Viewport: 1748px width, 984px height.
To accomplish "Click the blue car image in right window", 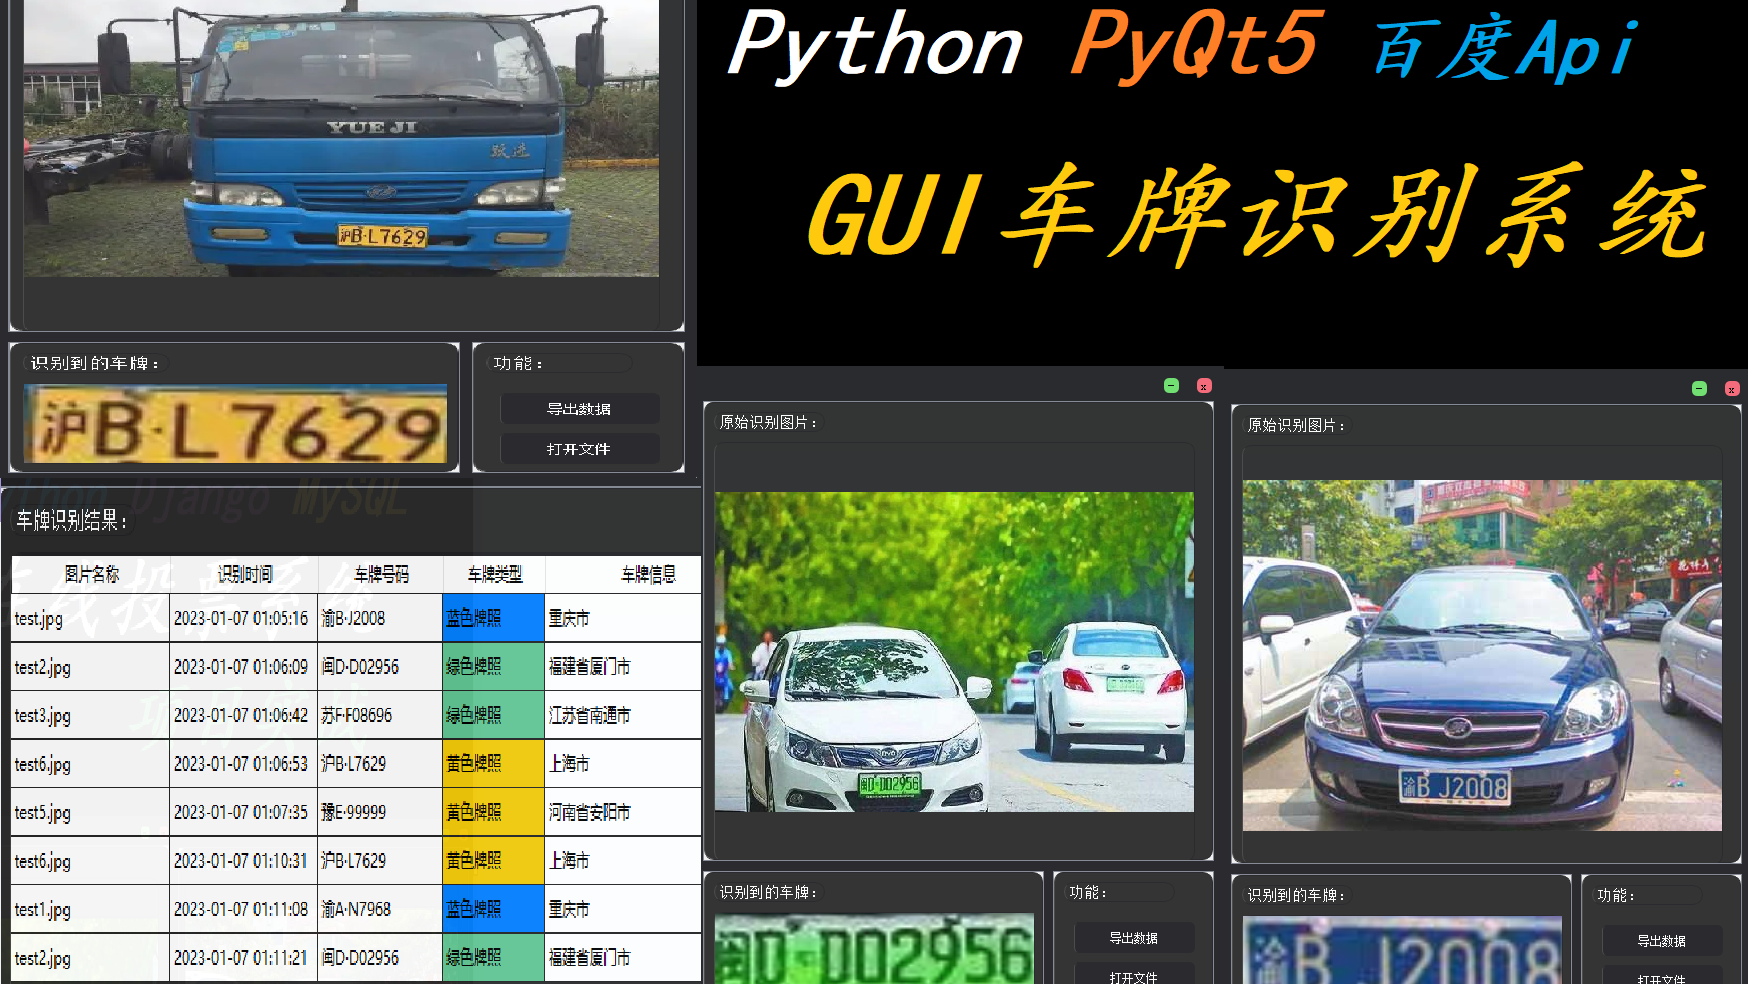I will click(1482, 655).
